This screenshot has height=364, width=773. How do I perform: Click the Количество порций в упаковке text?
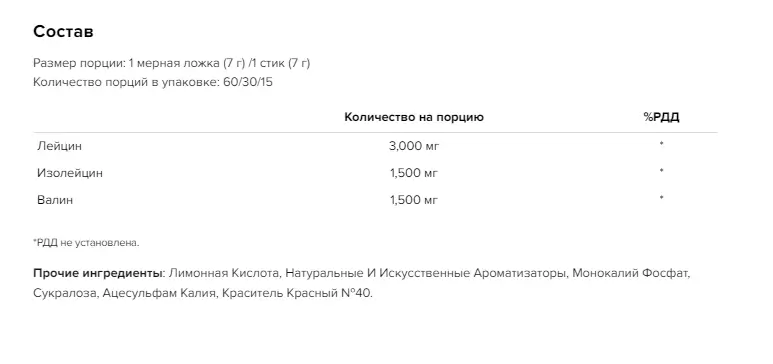pyautogui.click(x=153, y=82)
